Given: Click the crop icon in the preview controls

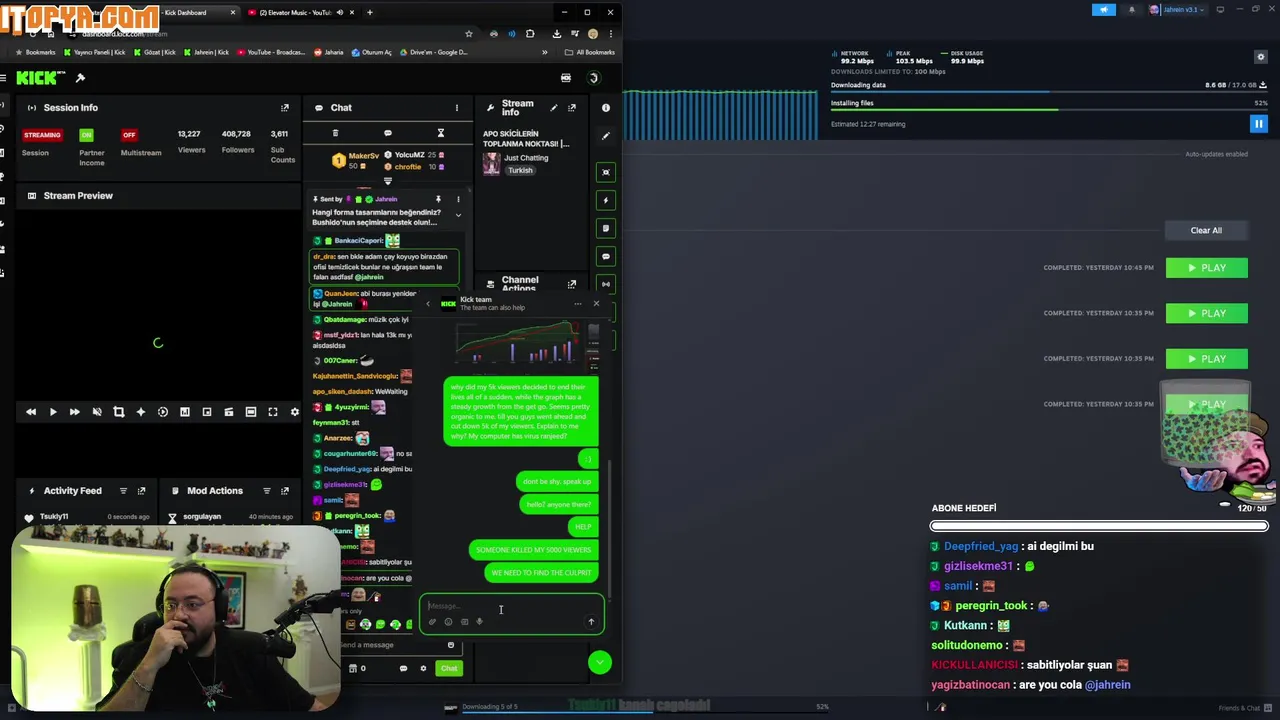Looking at the screenshot, I should pos(119,412).
